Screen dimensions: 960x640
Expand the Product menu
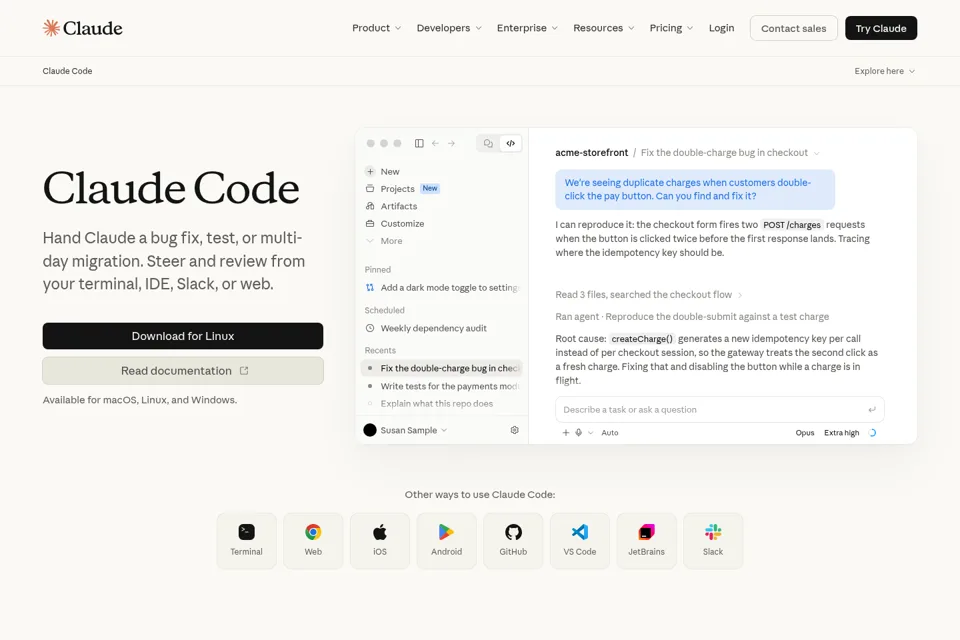pyautogui.click(x=376, y=28)
